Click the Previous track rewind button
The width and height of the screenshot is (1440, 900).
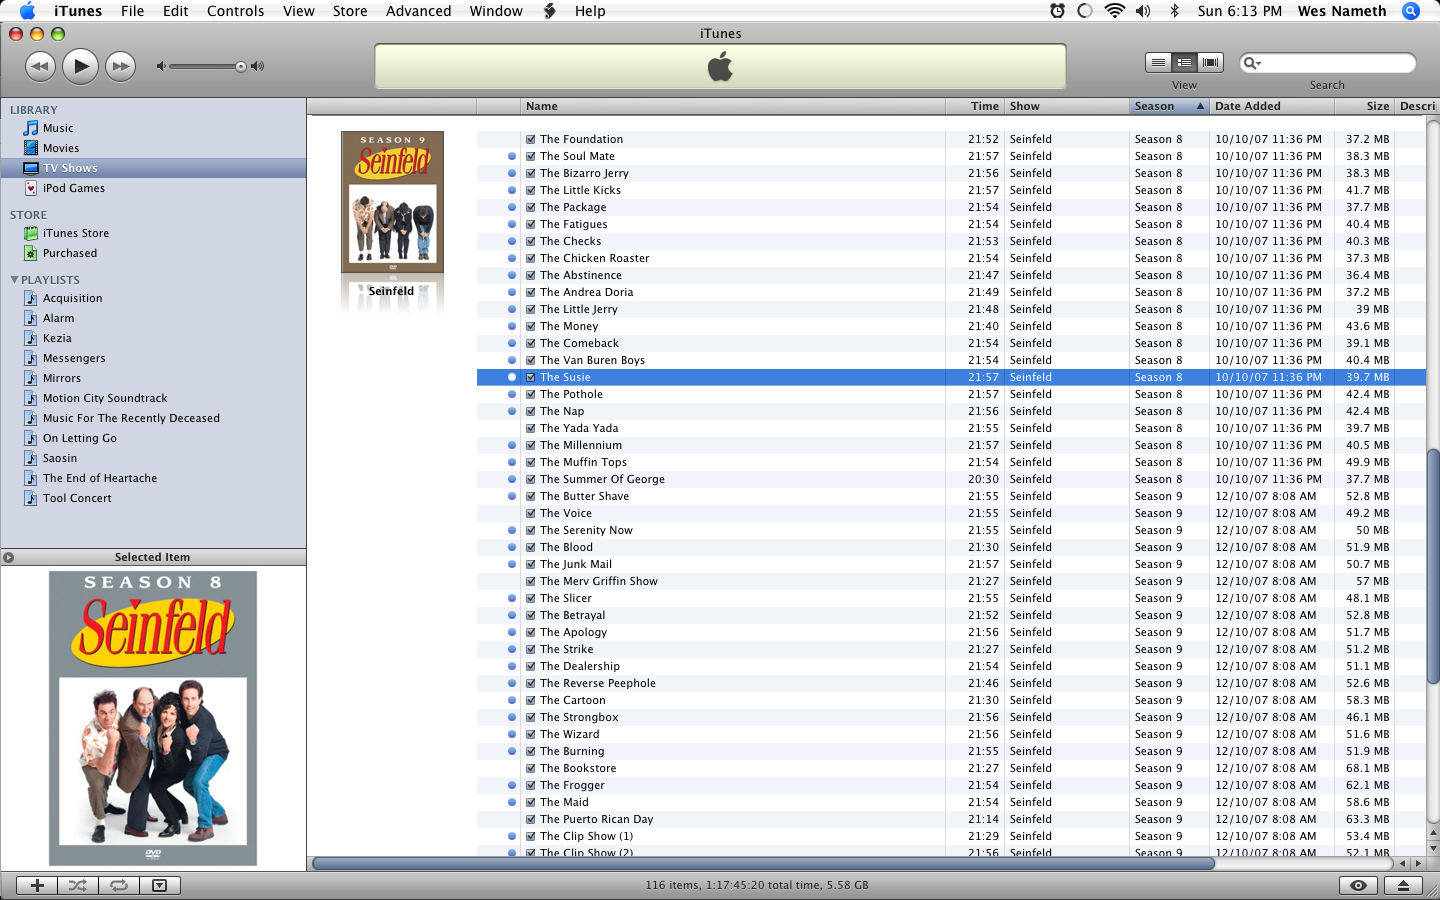40,67
